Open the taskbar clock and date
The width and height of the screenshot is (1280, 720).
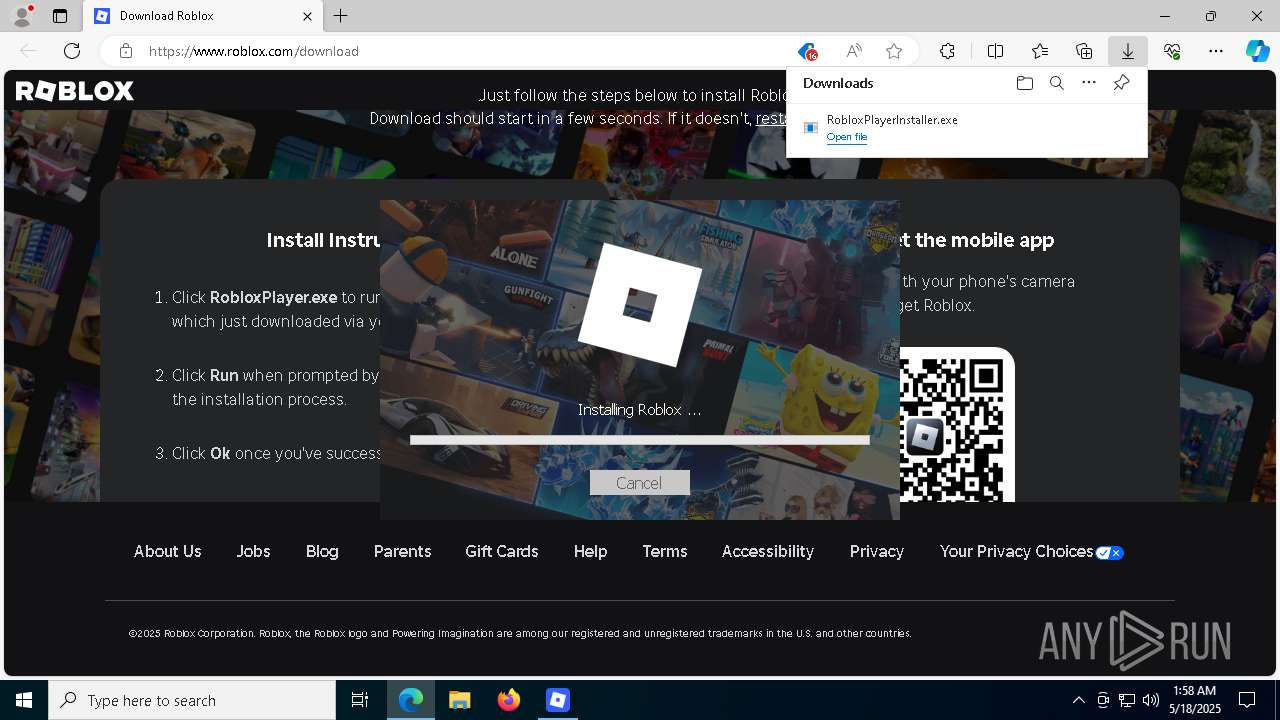click(x=1194, y=700)
